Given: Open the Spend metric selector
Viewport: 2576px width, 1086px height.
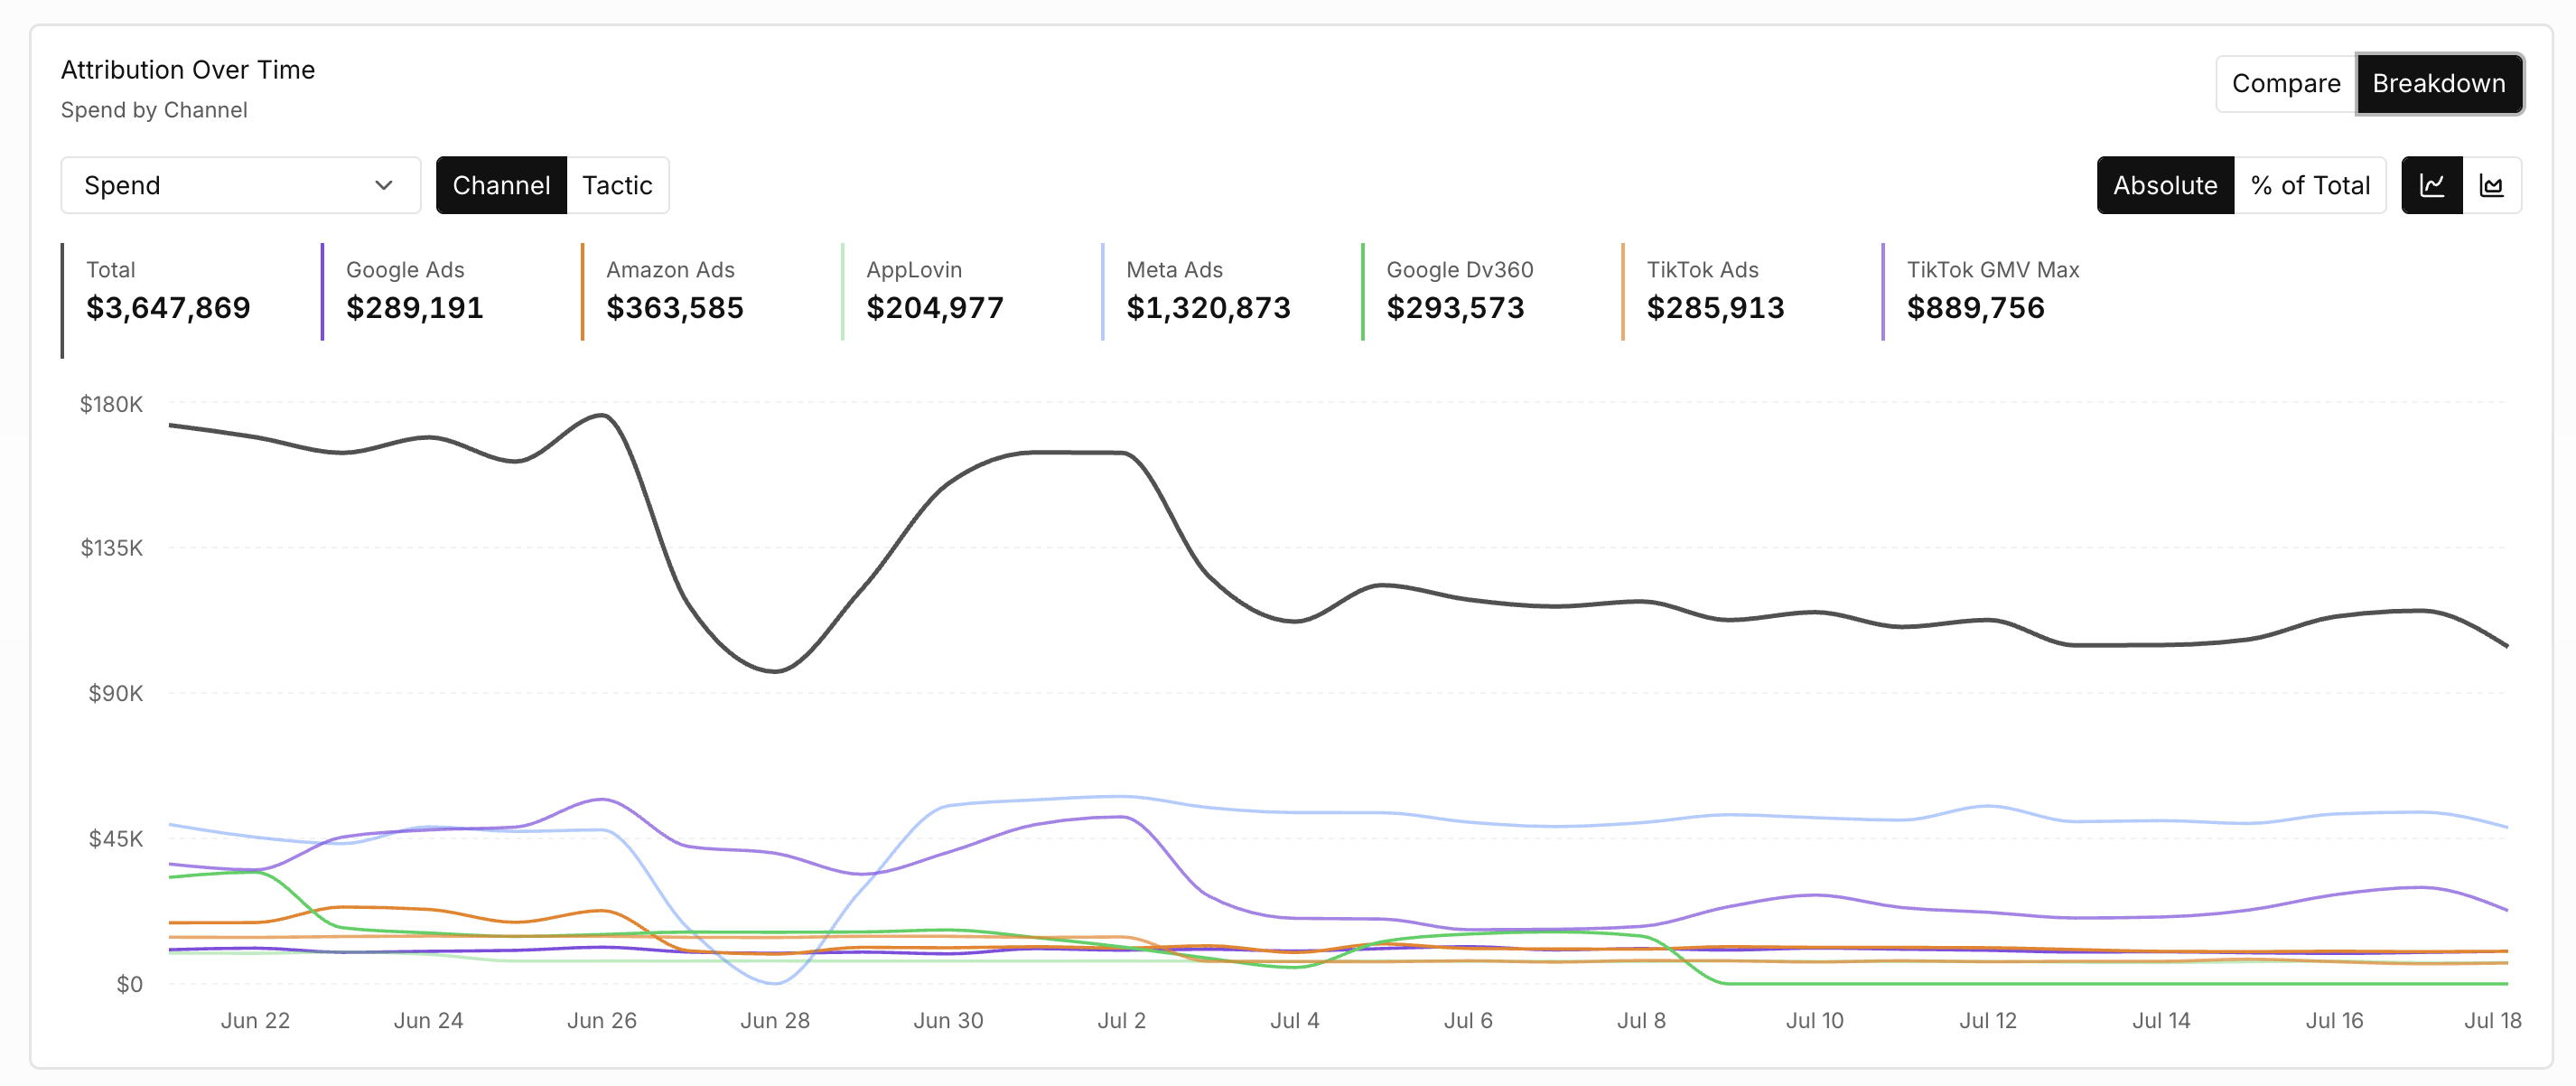Looking at the screenshot, I should pyautogui.click(x=241, y=185).
